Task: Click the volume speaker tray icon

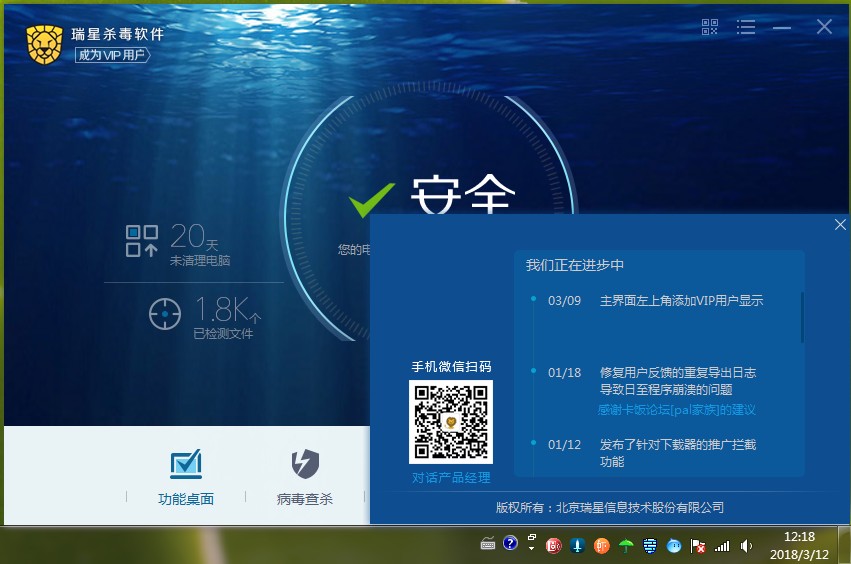Action: tap(746, 546)
